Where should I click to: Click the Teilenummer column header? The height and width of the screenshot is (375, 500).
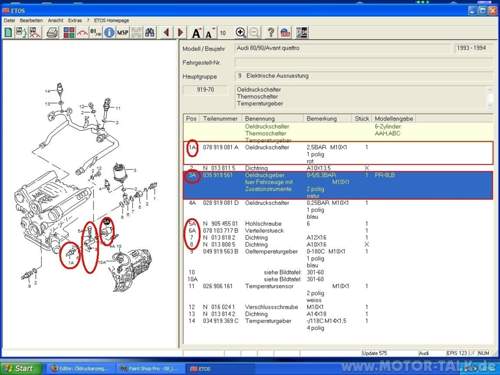[220, 118]
